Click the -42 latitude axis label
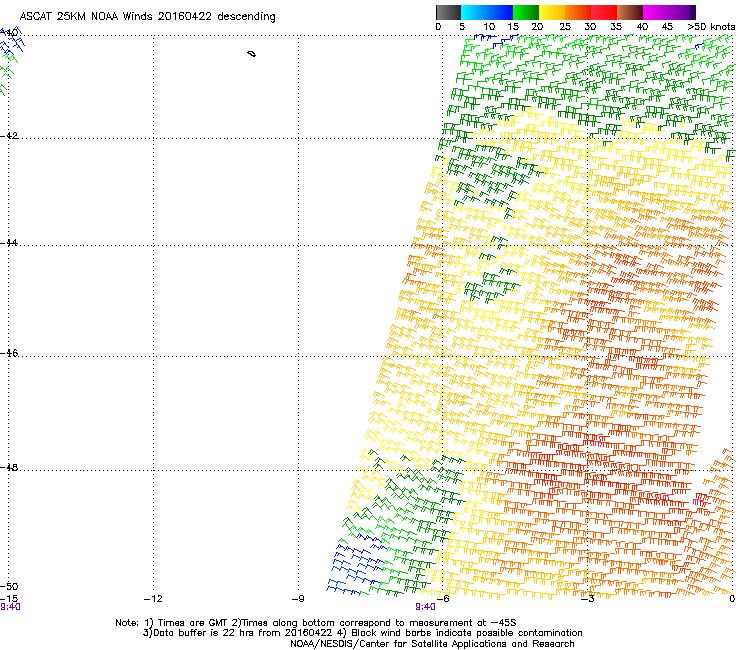 [x=9, y=135]
